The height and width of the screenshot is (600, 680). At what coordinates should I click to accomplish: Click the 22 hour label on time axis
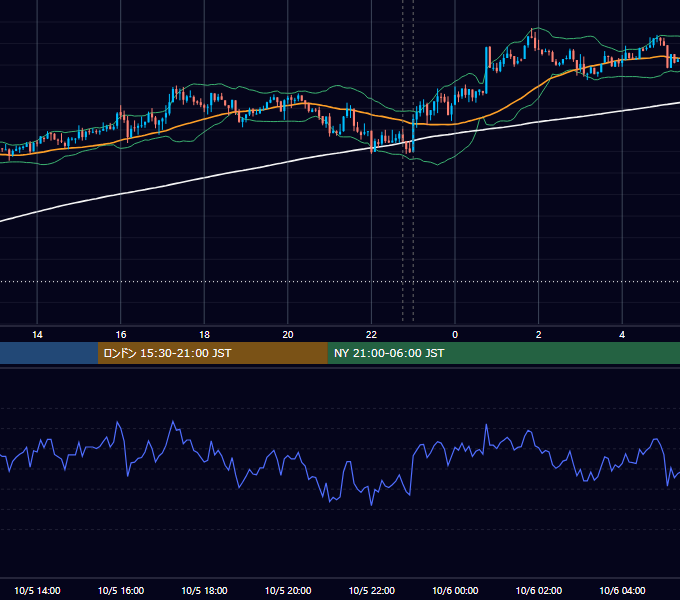click(371, 335)
